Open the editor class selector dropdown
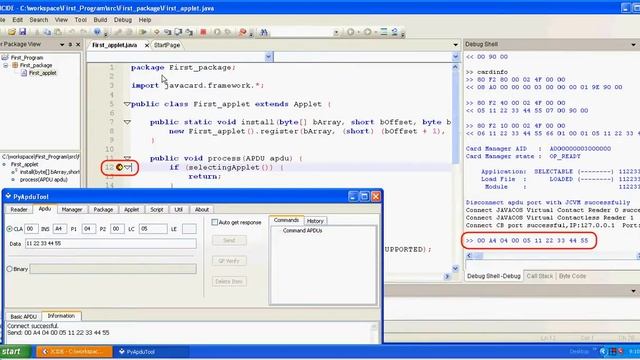Viewport: 640px width, 360px height. 269,57
